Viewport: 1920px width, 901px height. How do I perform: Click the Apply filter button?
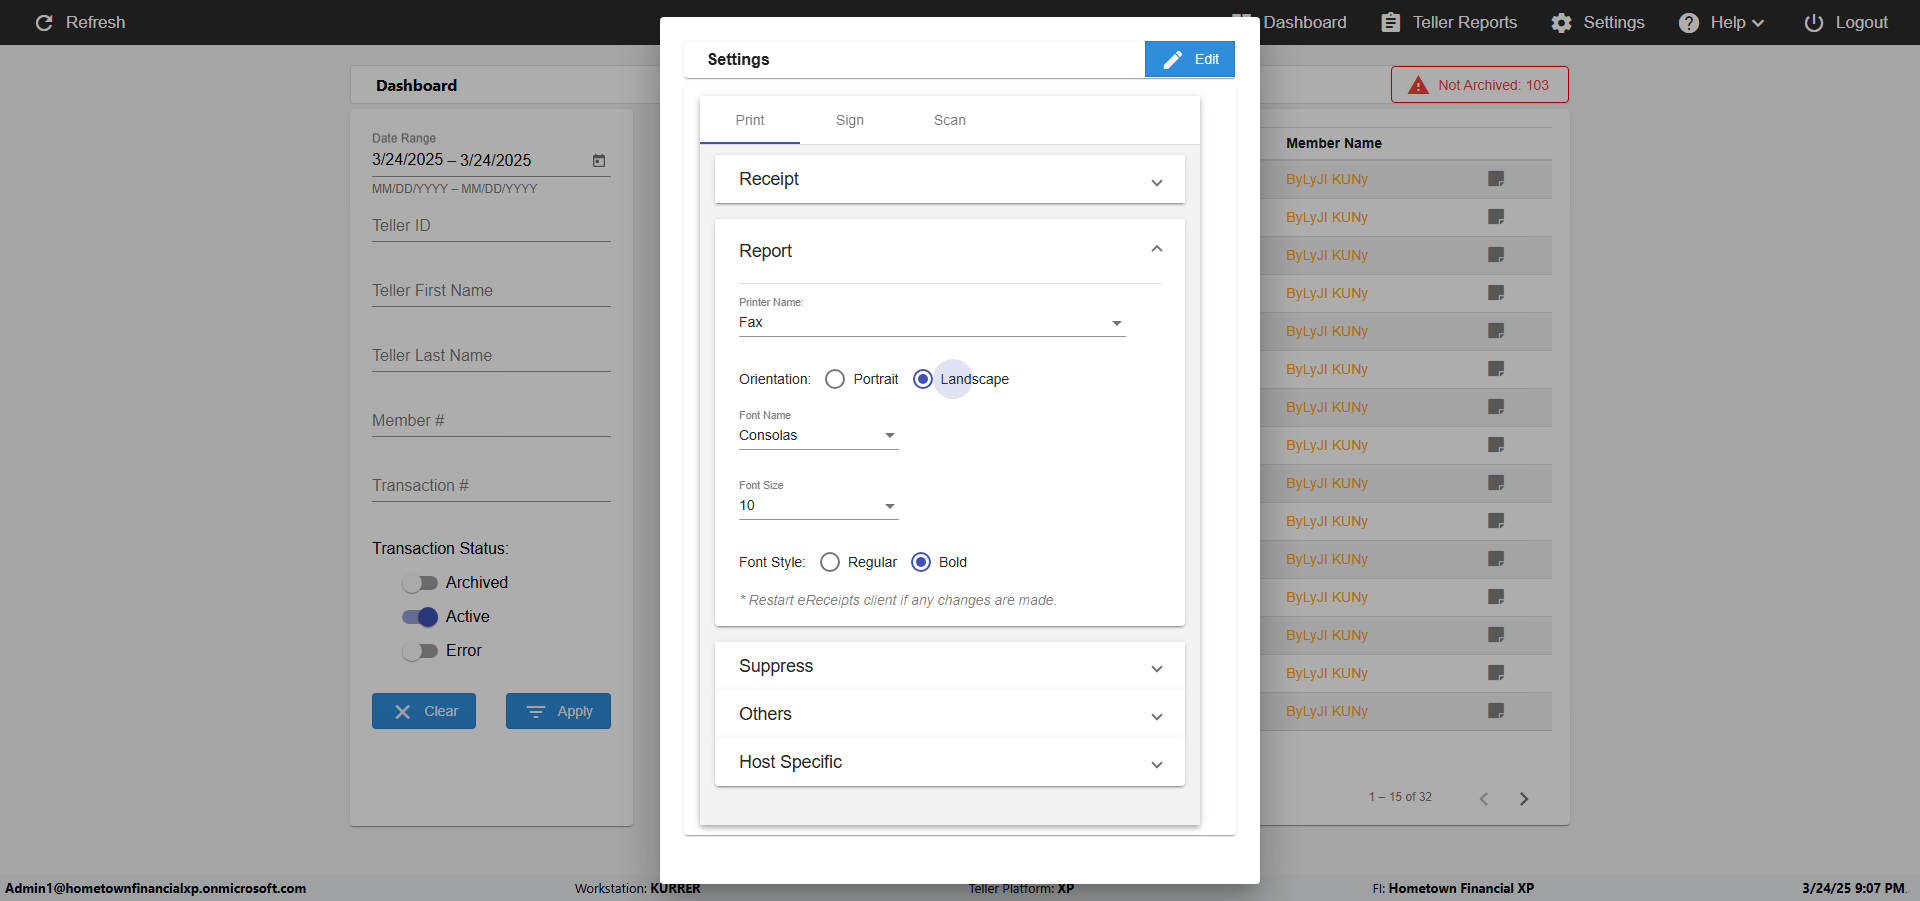pyautogui.click(x=558, y=711)
